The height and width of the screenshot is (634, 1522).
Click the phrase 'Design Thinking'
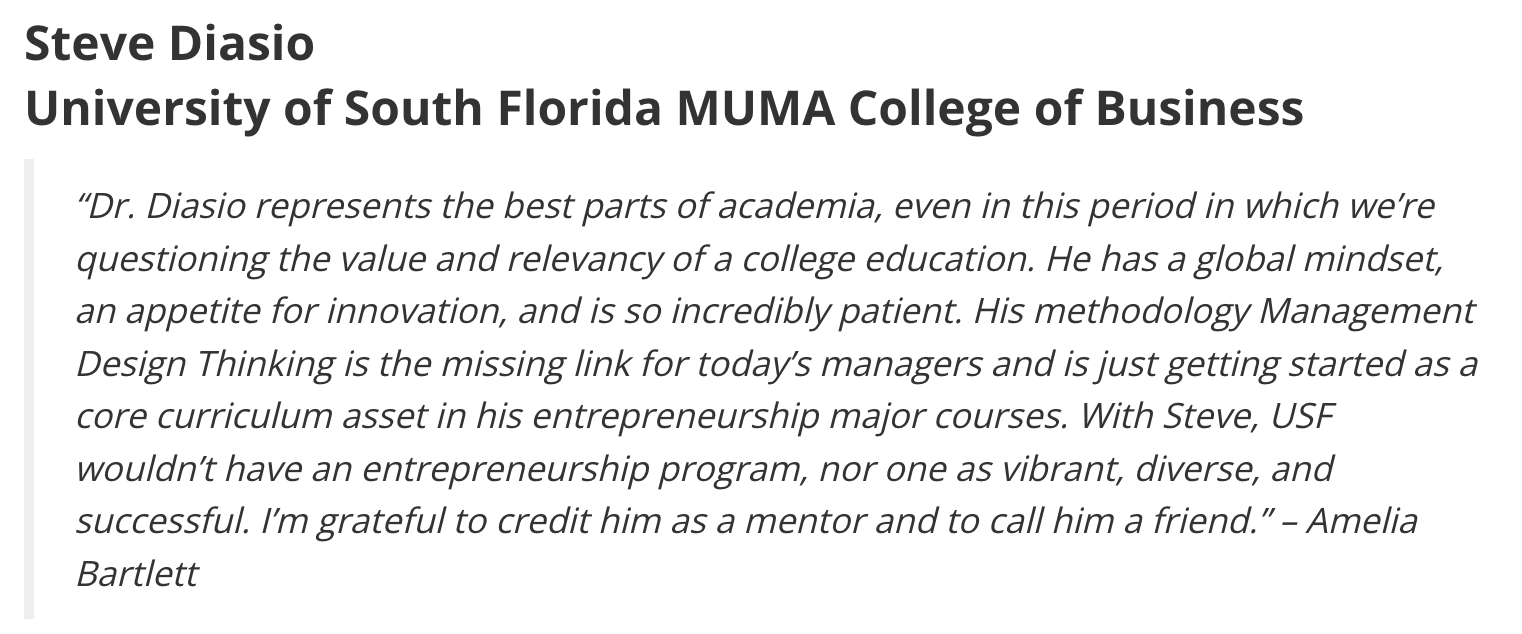click(x=206, y=364)
